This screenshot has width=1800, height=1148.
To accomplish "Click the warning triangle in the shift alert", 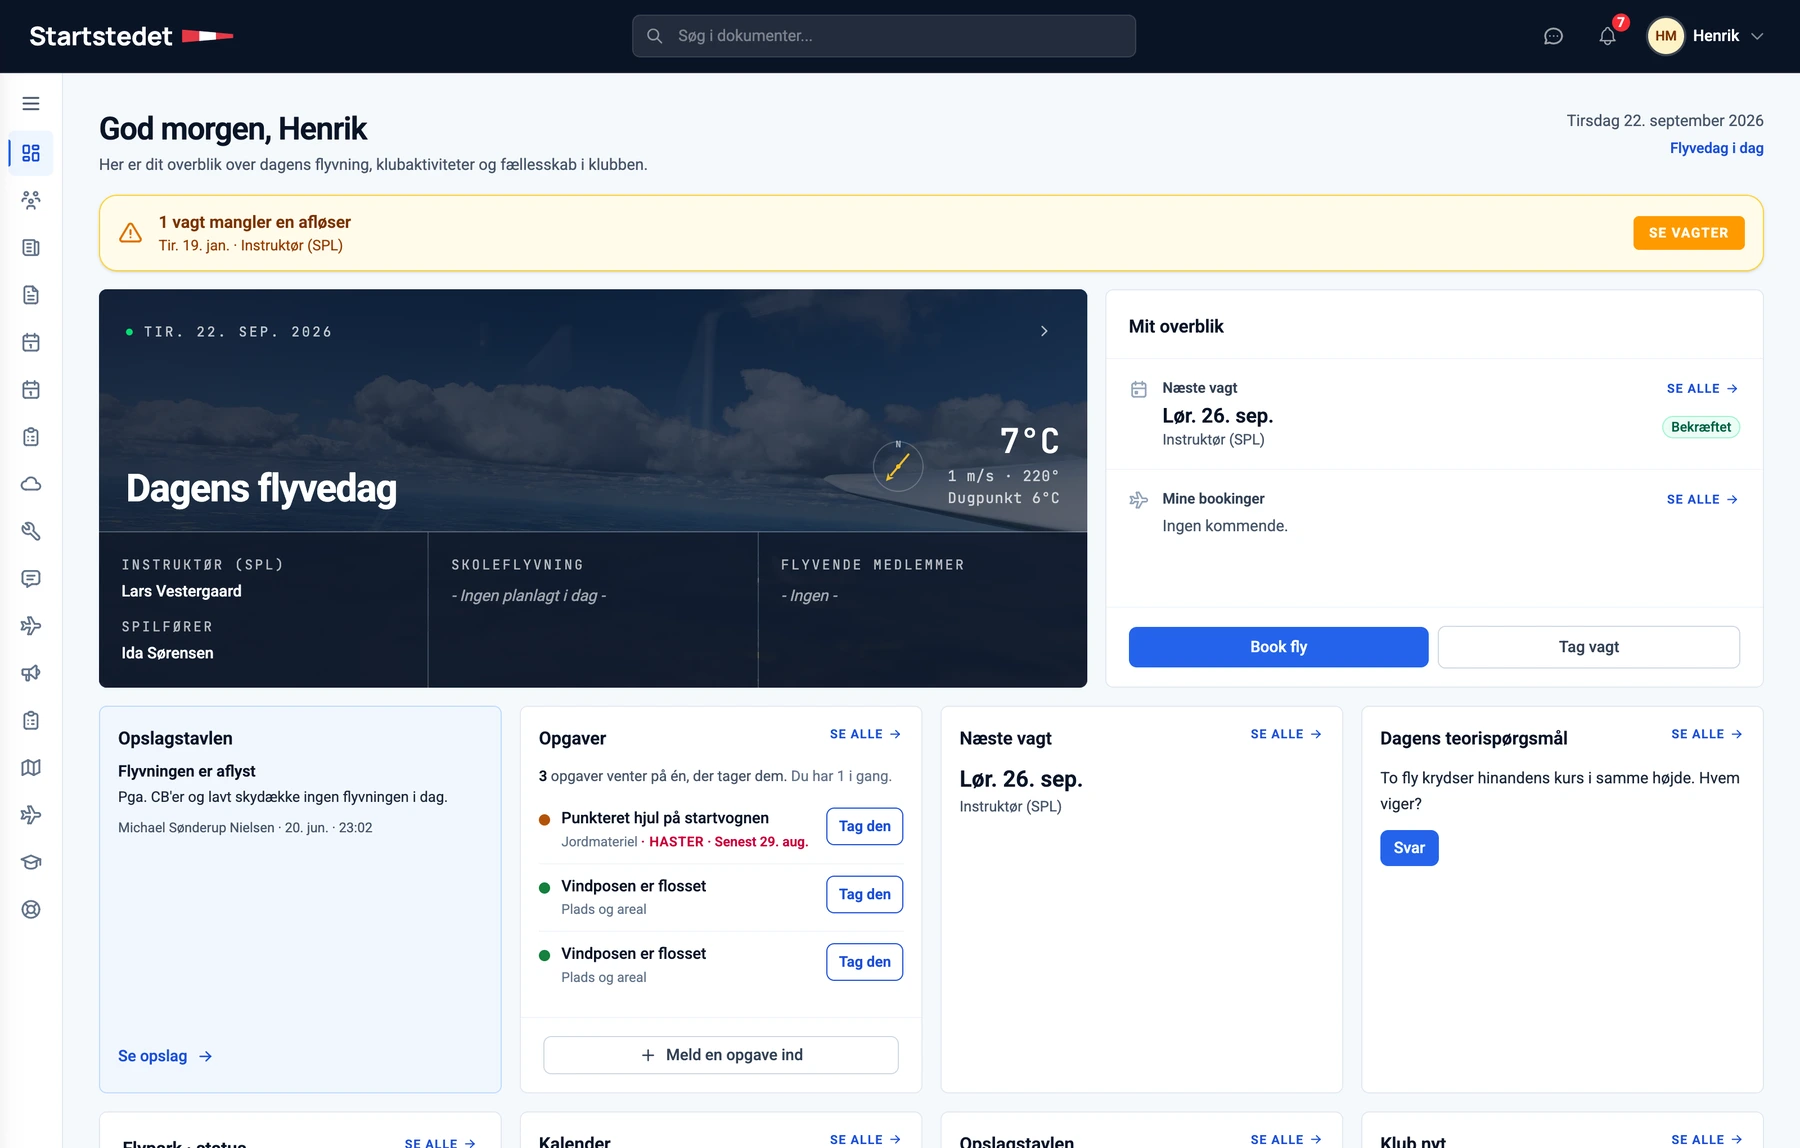I will (x=130, y=233).
